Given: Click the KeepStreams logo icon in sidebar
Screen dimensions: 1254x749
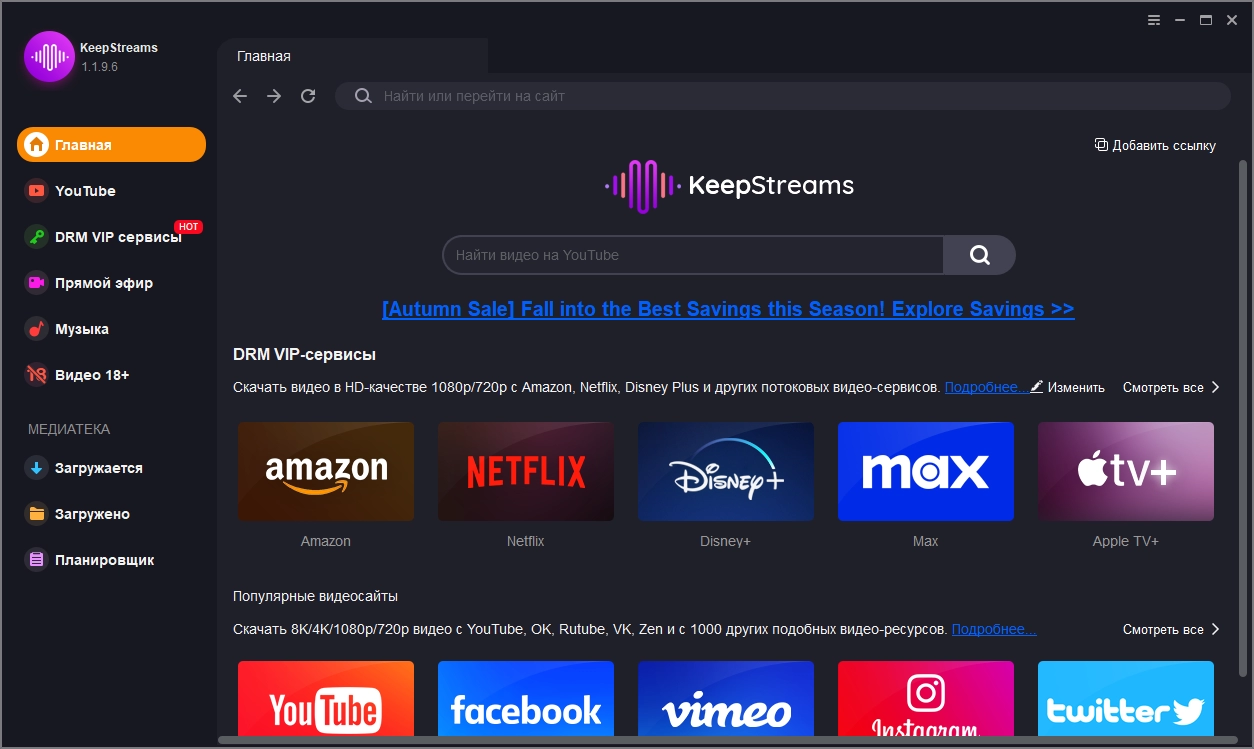Looking at the screenshot, I should click(x=49, y=57).
